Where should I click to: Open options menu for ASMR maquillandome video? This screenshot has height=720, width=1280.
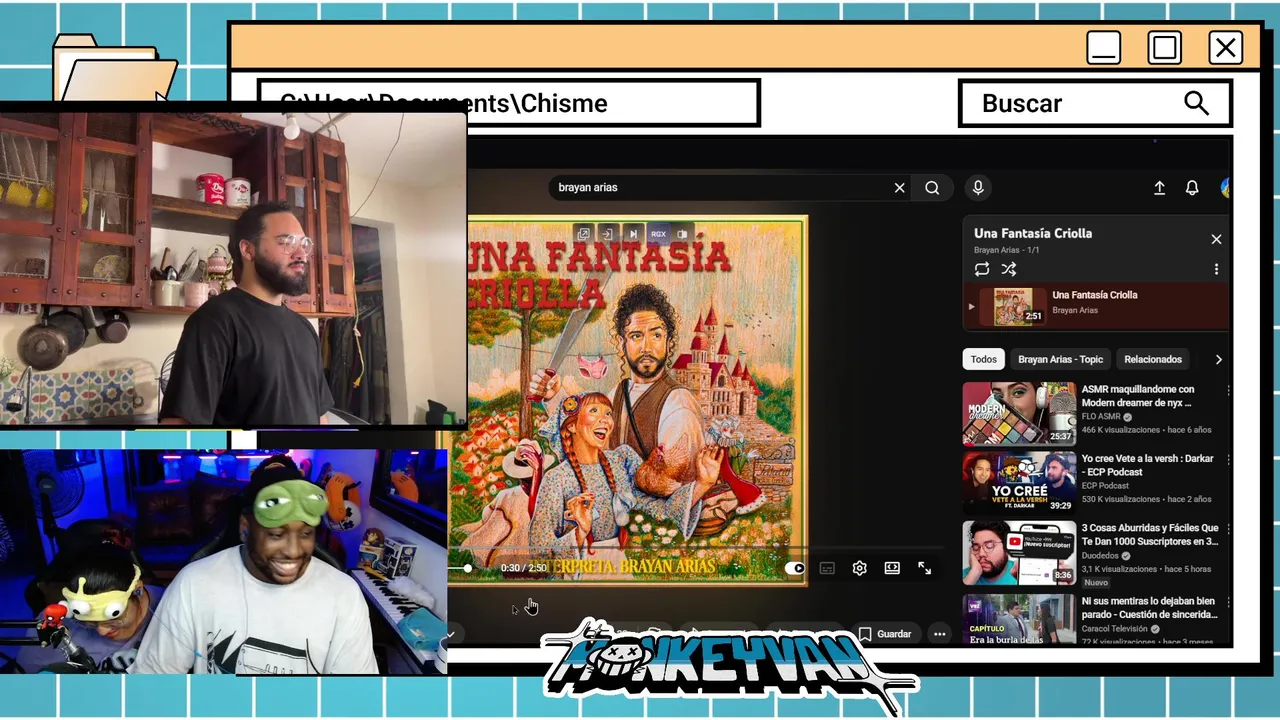click(1227, 390)
